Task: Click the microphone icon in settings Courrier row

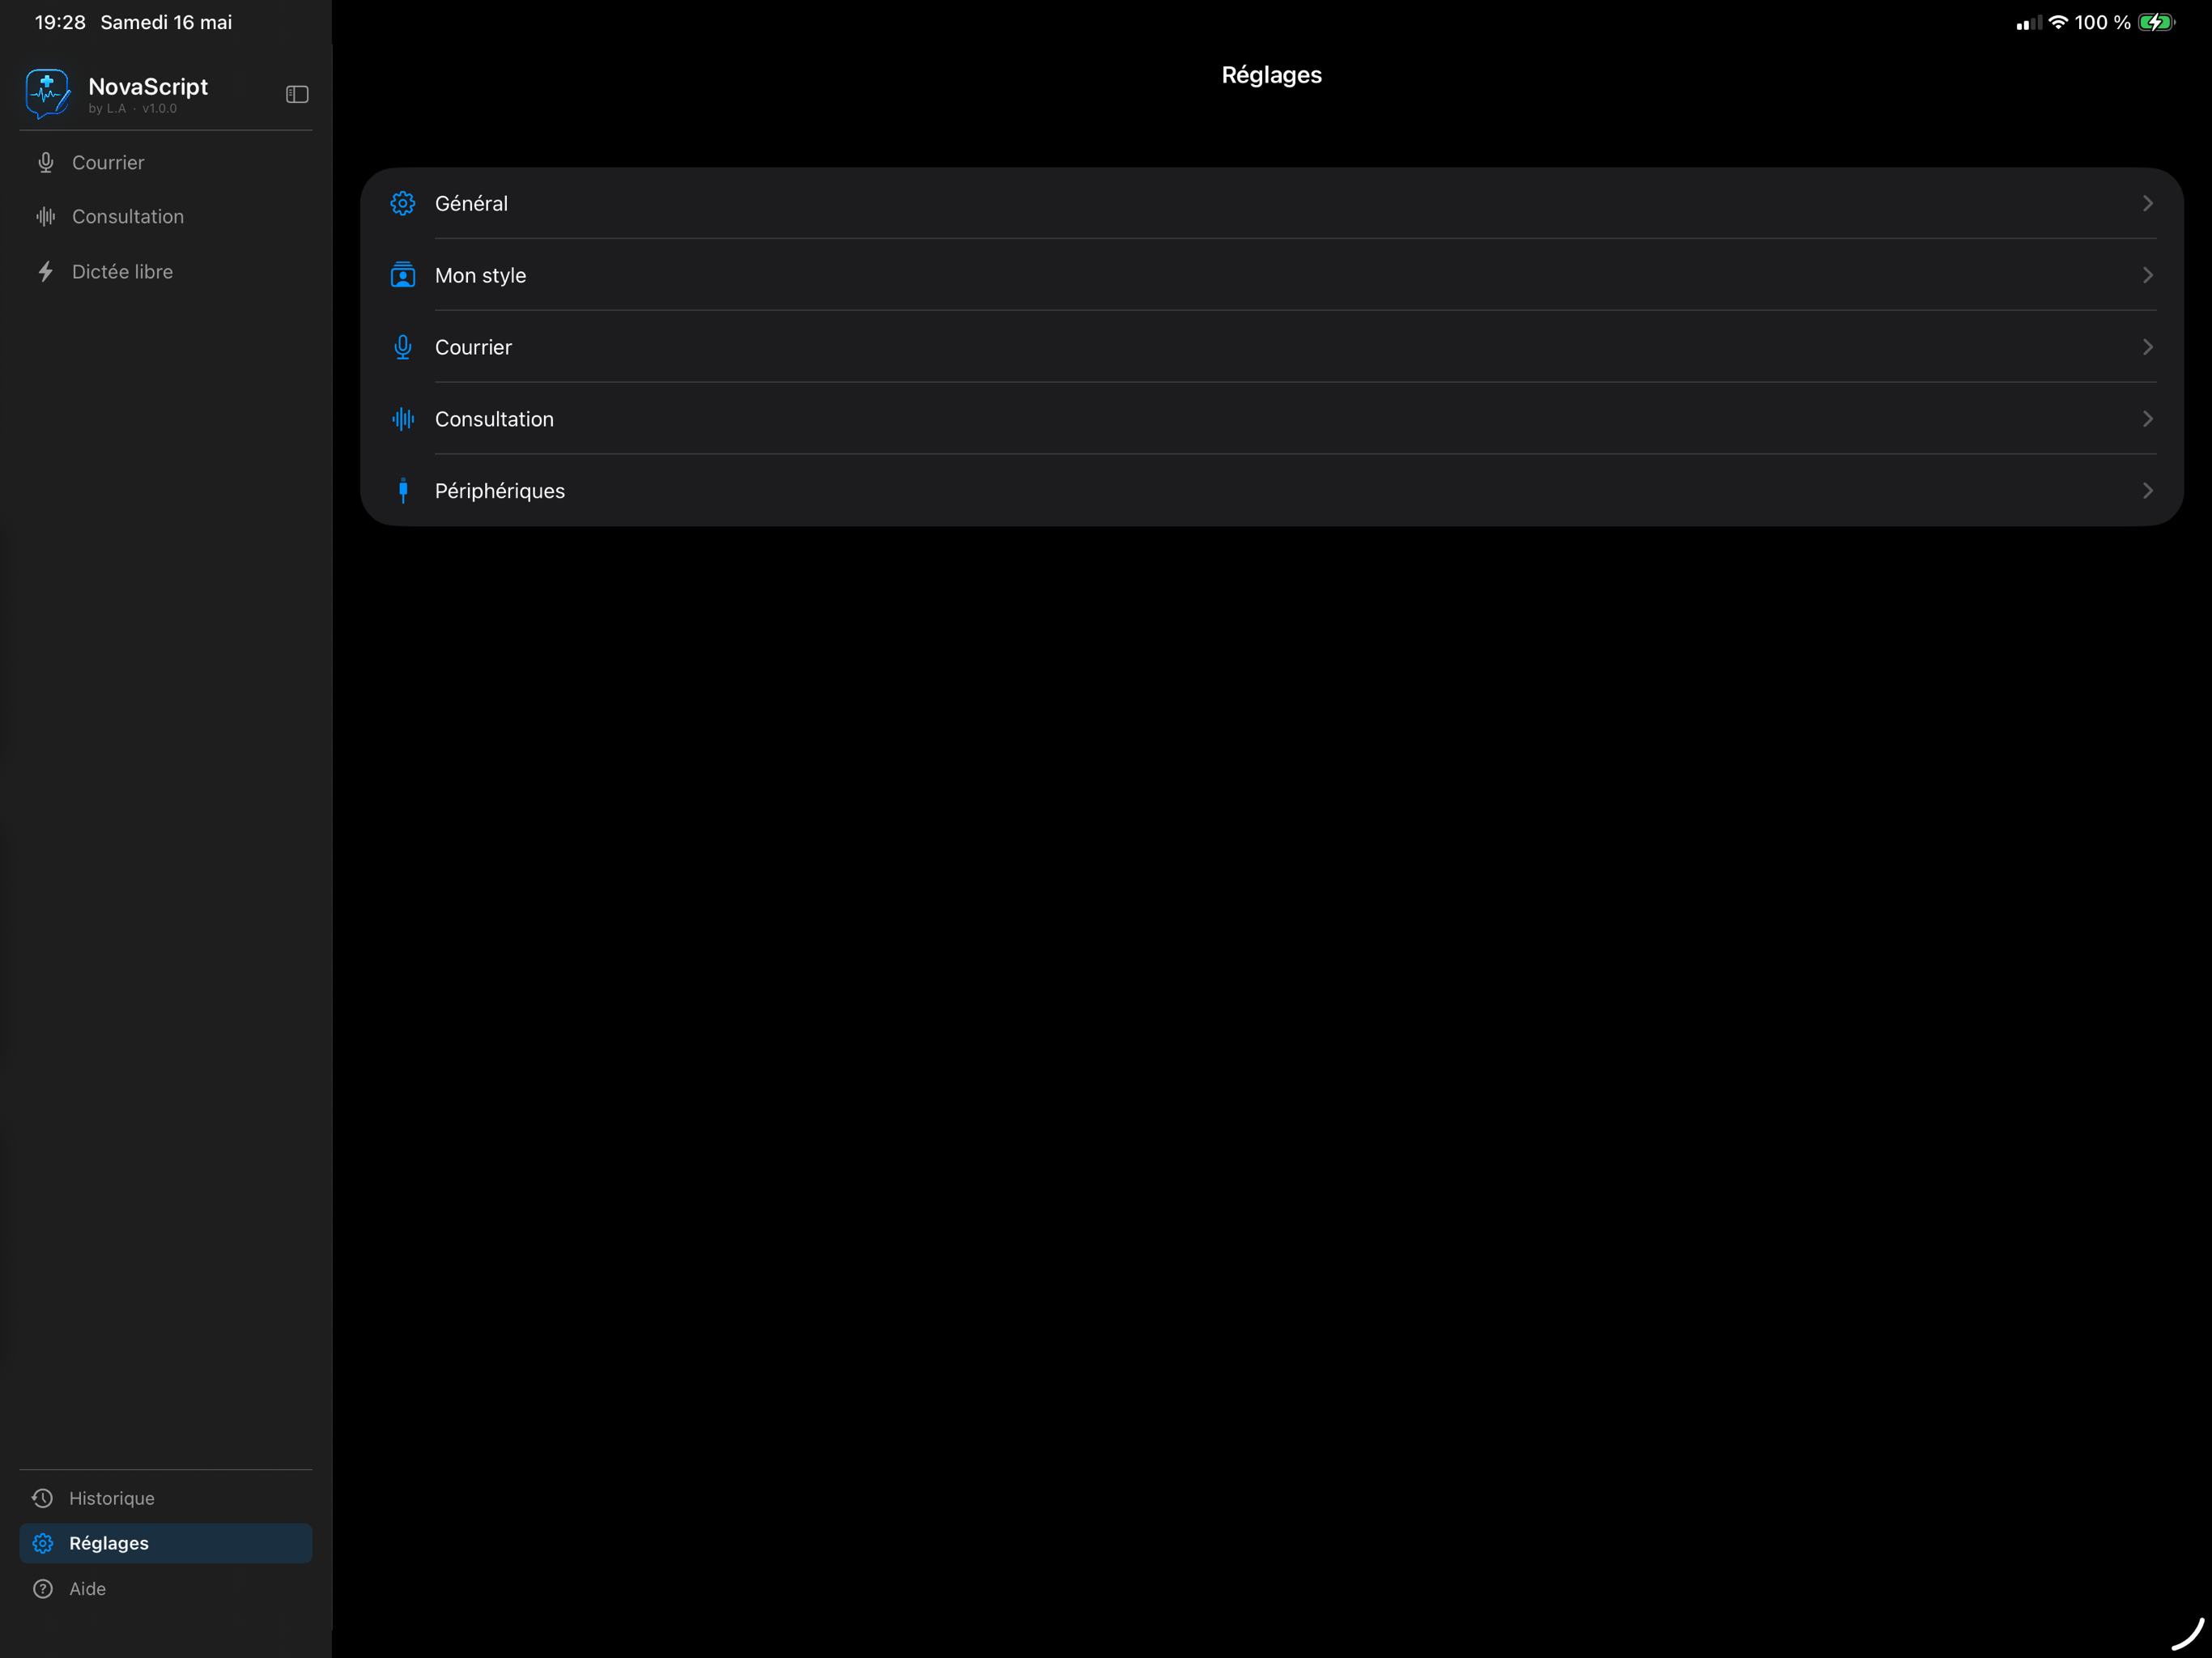Action: pos(403,347)
